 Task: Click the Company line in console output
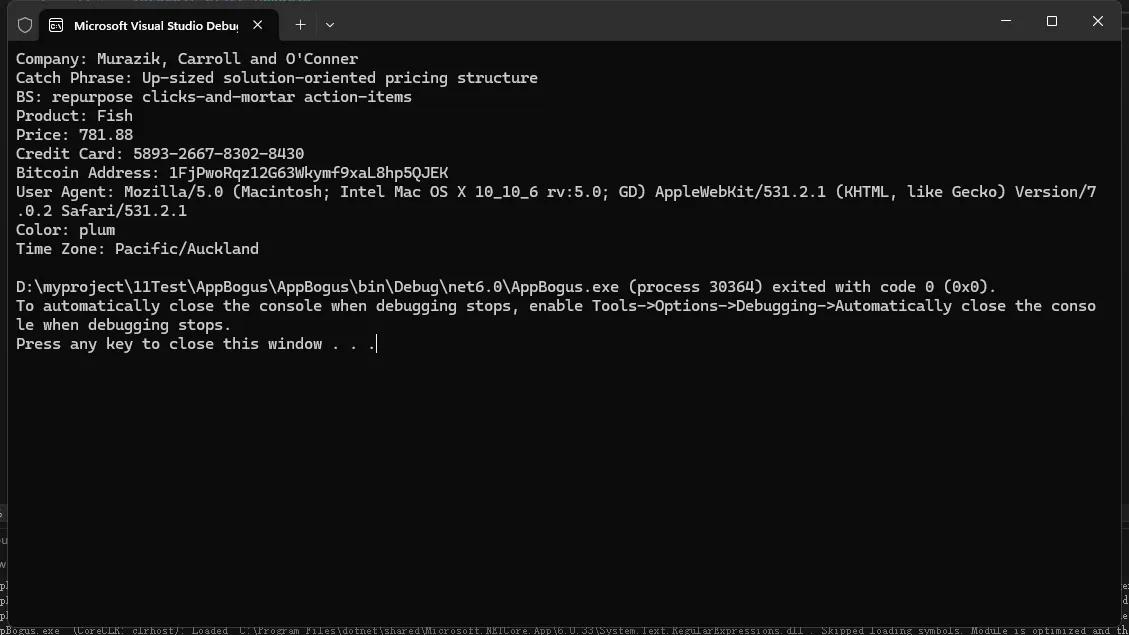[x=187, y=59]
